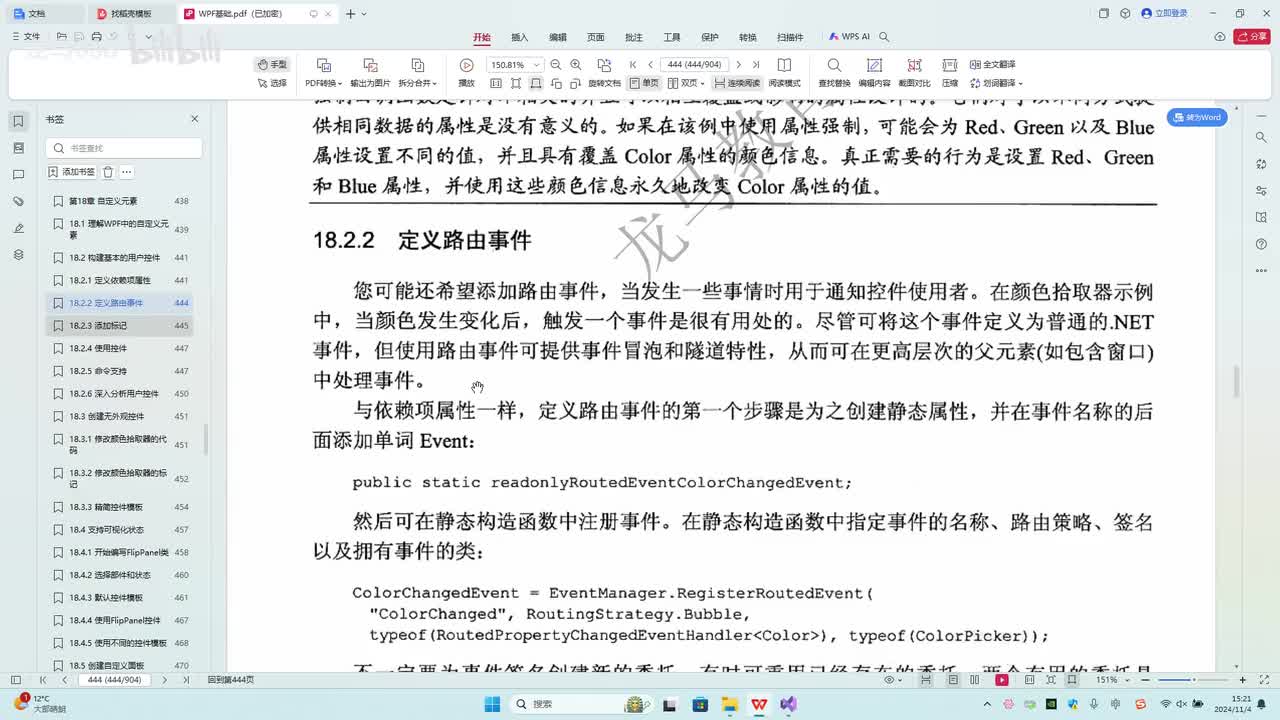Click the red 分享 share button
The height and width of the screenshot is (720, 1280).
(x=1251, y=37)
